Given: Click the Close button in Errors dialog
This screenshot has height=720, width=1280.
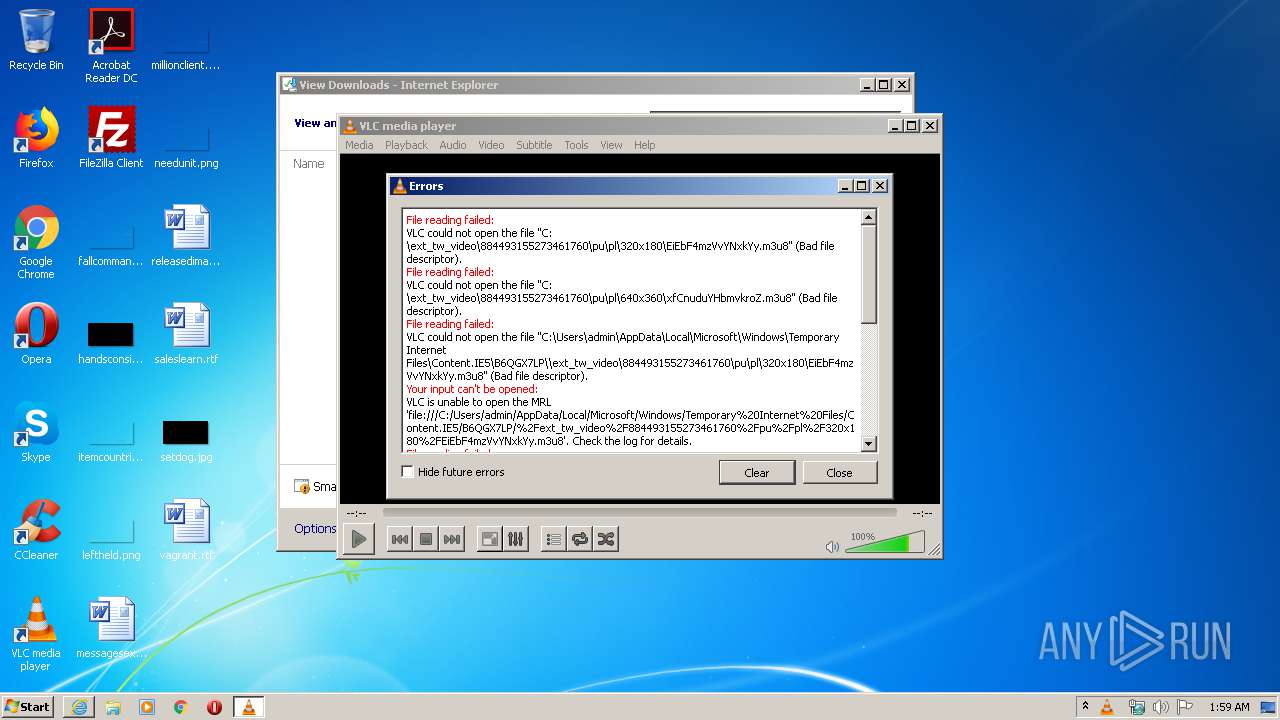Looking at the screenshot, I should (839, 473).
